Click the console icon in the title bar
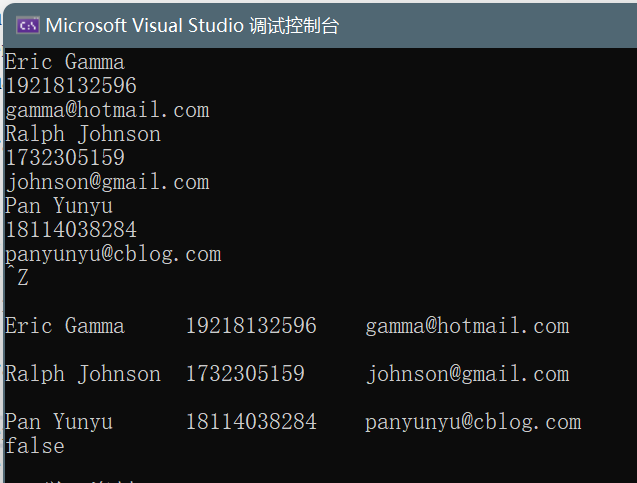Screen dimensions: 637x483 (28, 26)
